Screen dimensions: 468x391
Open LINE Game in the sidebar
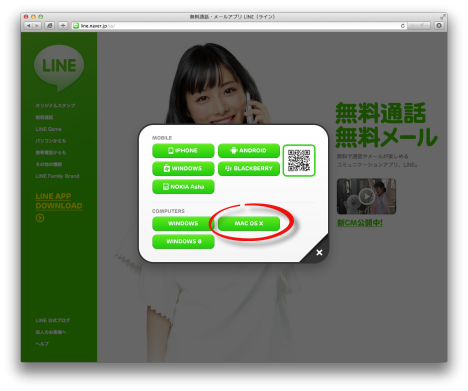coord(48,129)
